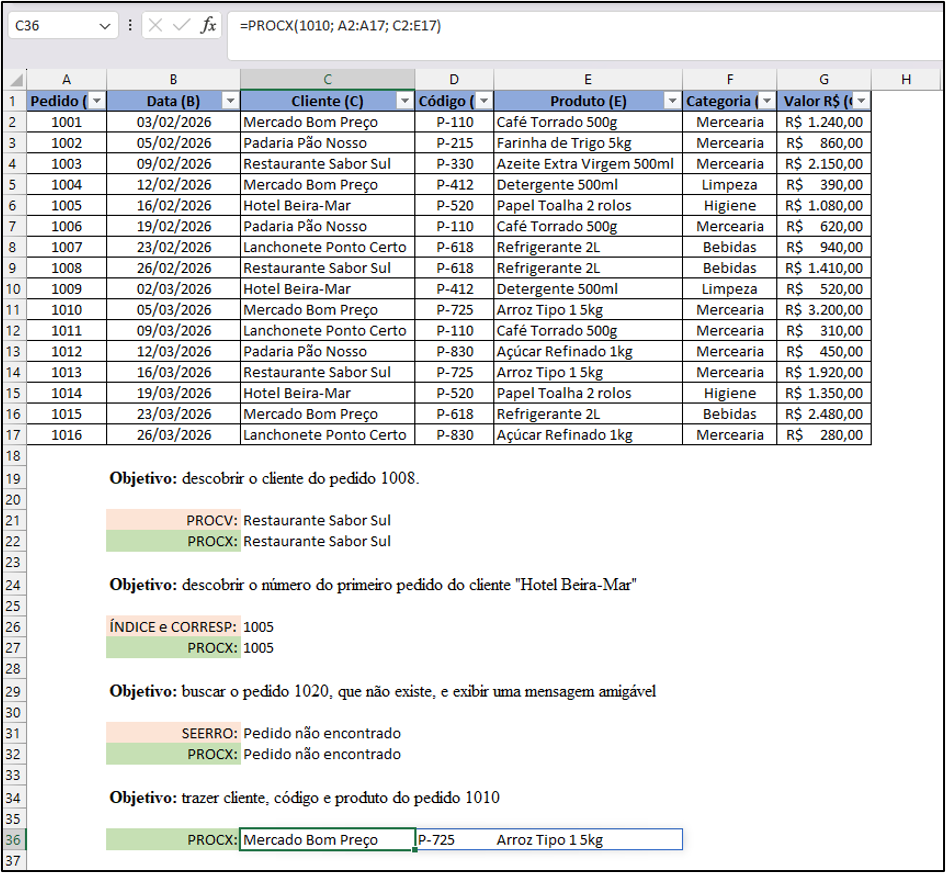Select column C header
The width and height of the screenshot is (946, 873).
(328, 80)
